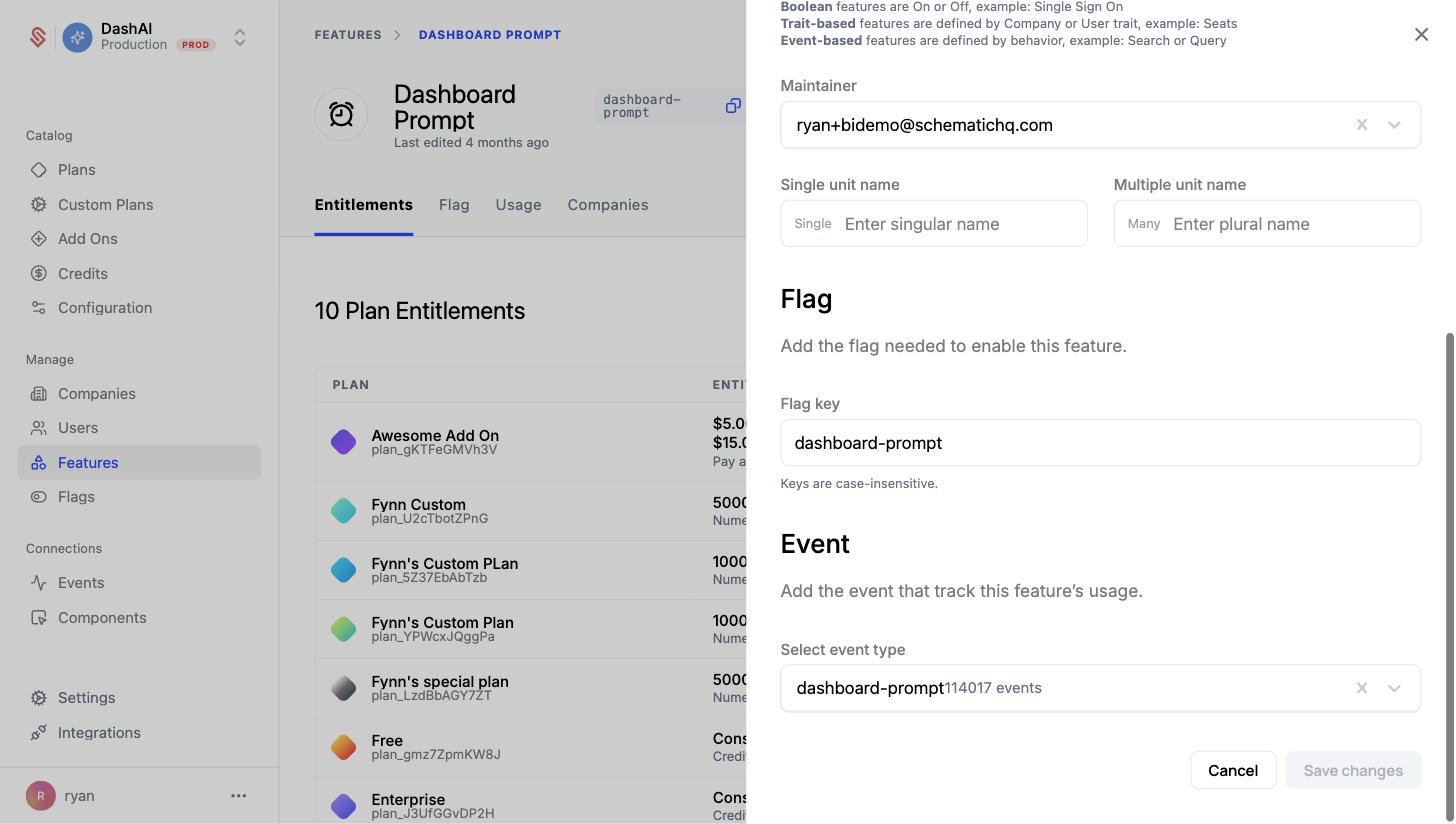1456x824 pixels.
Task: Click the alarm clock feature icon
Action: (341, 114)
